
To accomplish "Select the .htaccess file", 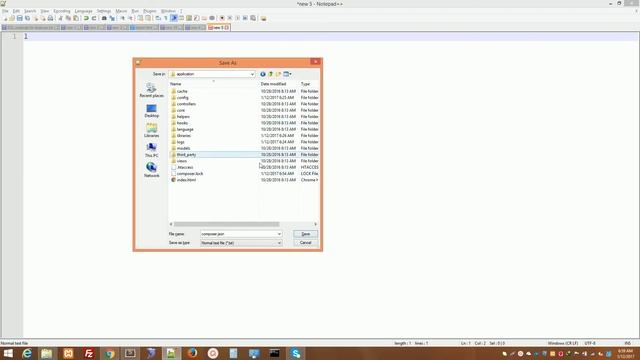I will (x=185, y=167).
